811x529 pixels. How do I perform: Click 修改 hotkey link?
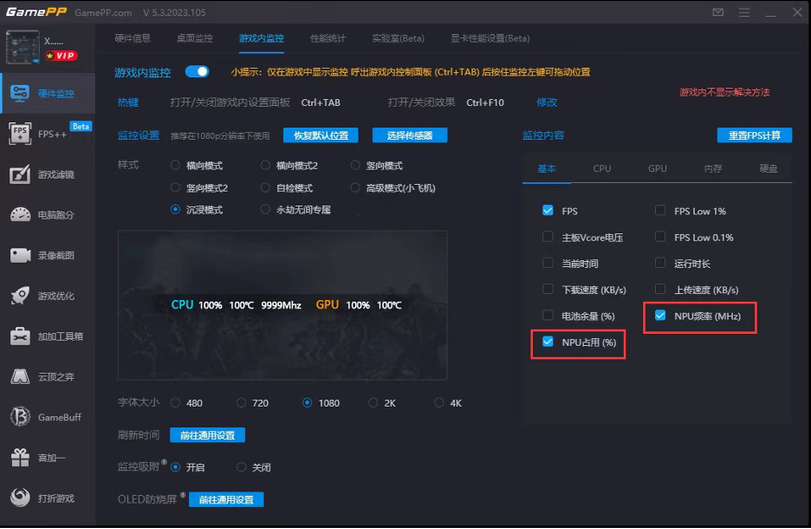click(x=547, y=102)
